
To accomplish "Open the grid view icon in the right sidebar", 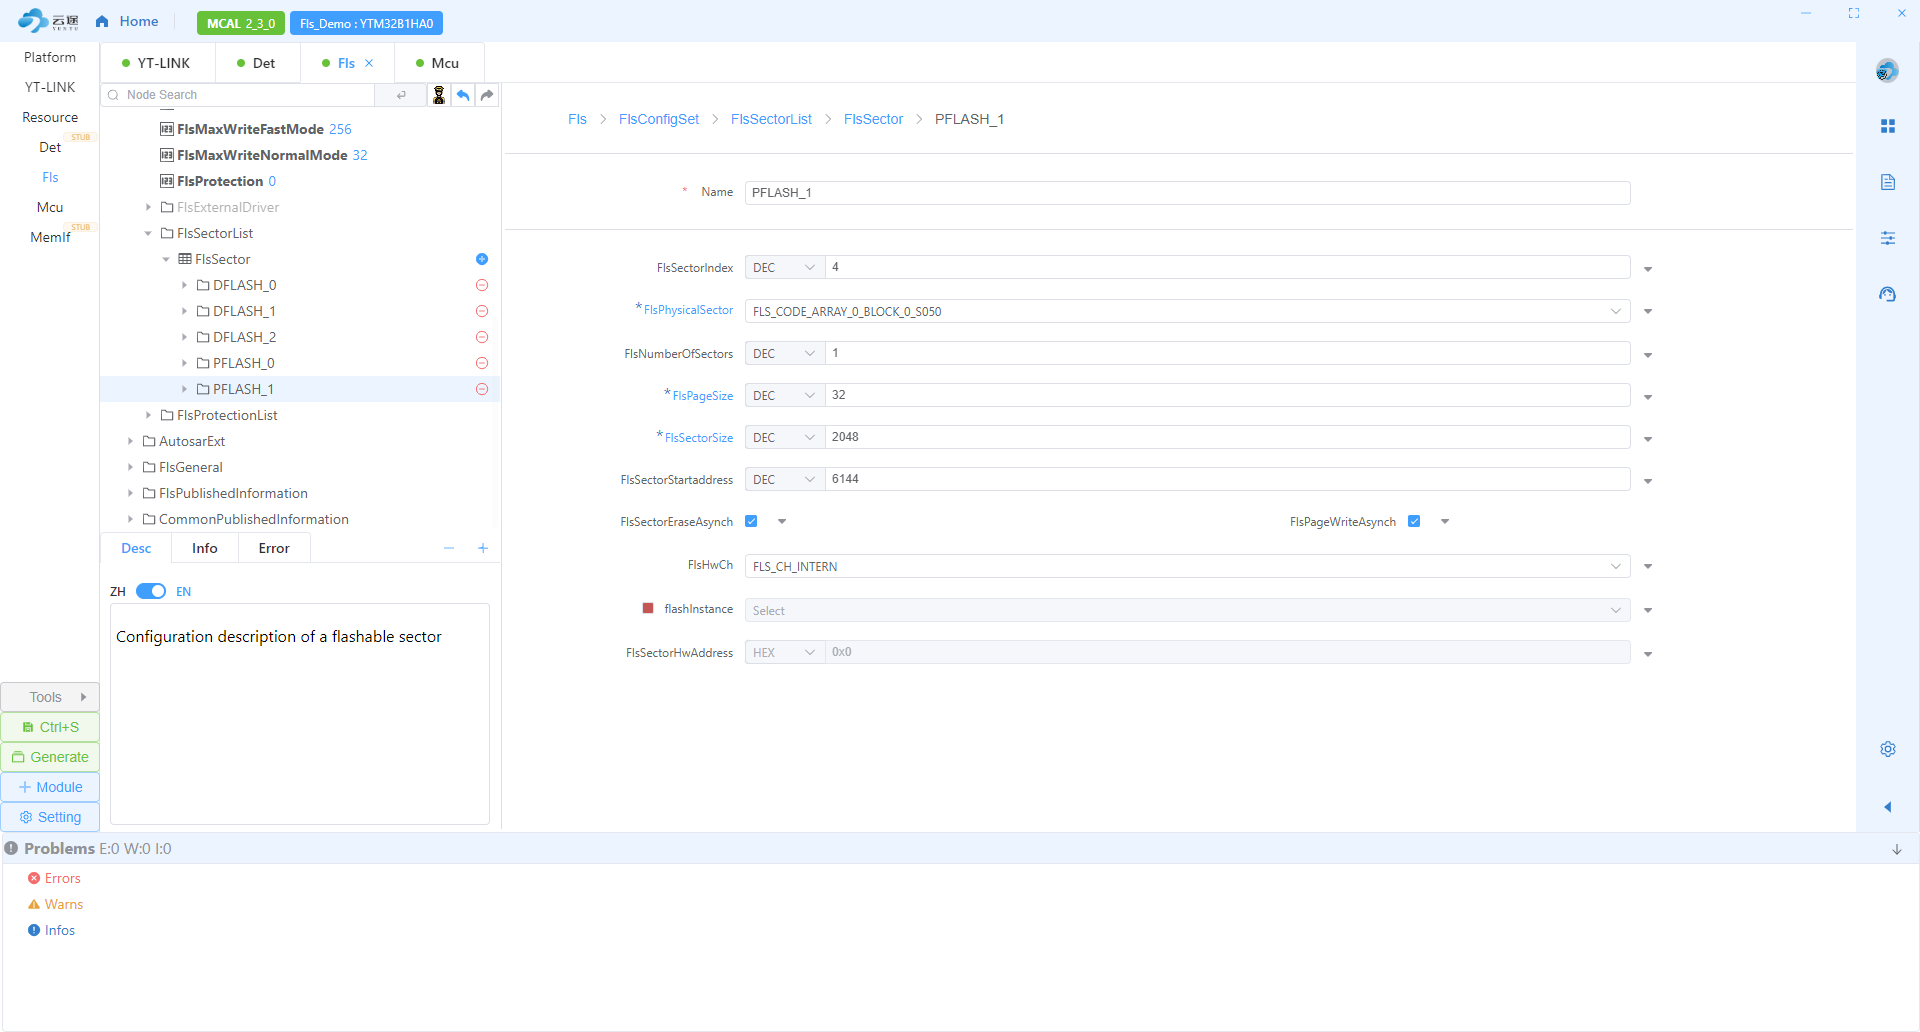I will click(1887, 126).
